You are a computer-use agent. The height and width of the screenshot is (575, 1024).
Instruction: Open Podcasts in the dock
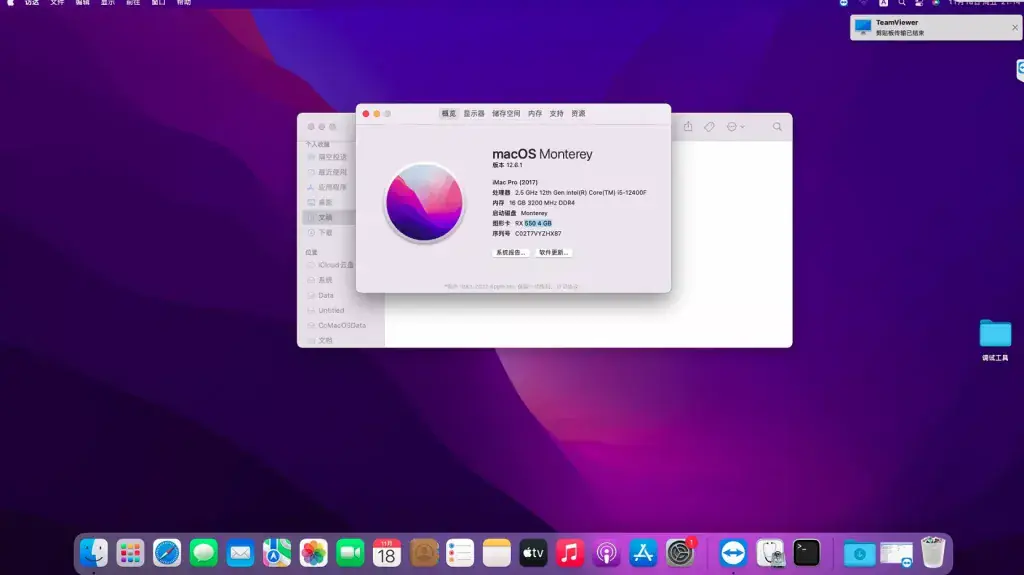(x=606, y=553)
